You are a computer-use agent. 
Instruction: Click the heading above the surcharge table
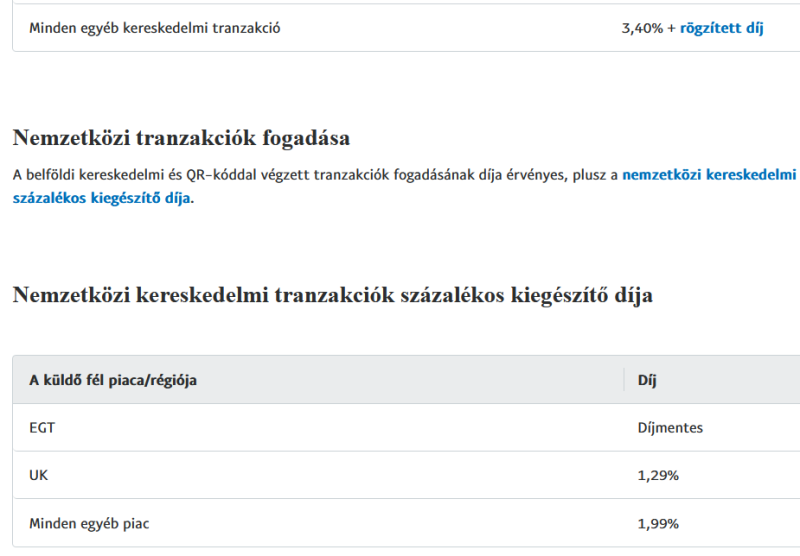tap(333, 296)
